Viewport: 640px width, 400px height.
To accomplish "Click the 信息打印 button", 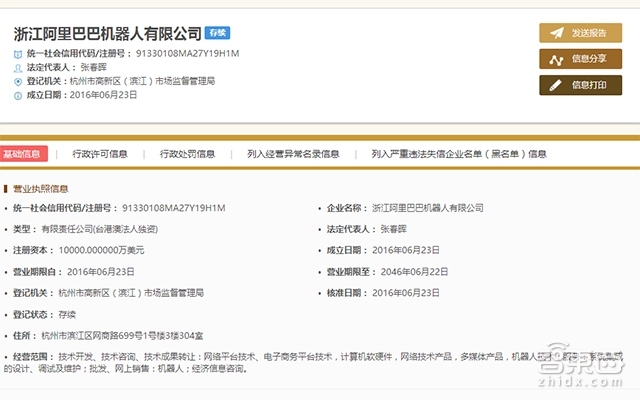I will (580, 85).
